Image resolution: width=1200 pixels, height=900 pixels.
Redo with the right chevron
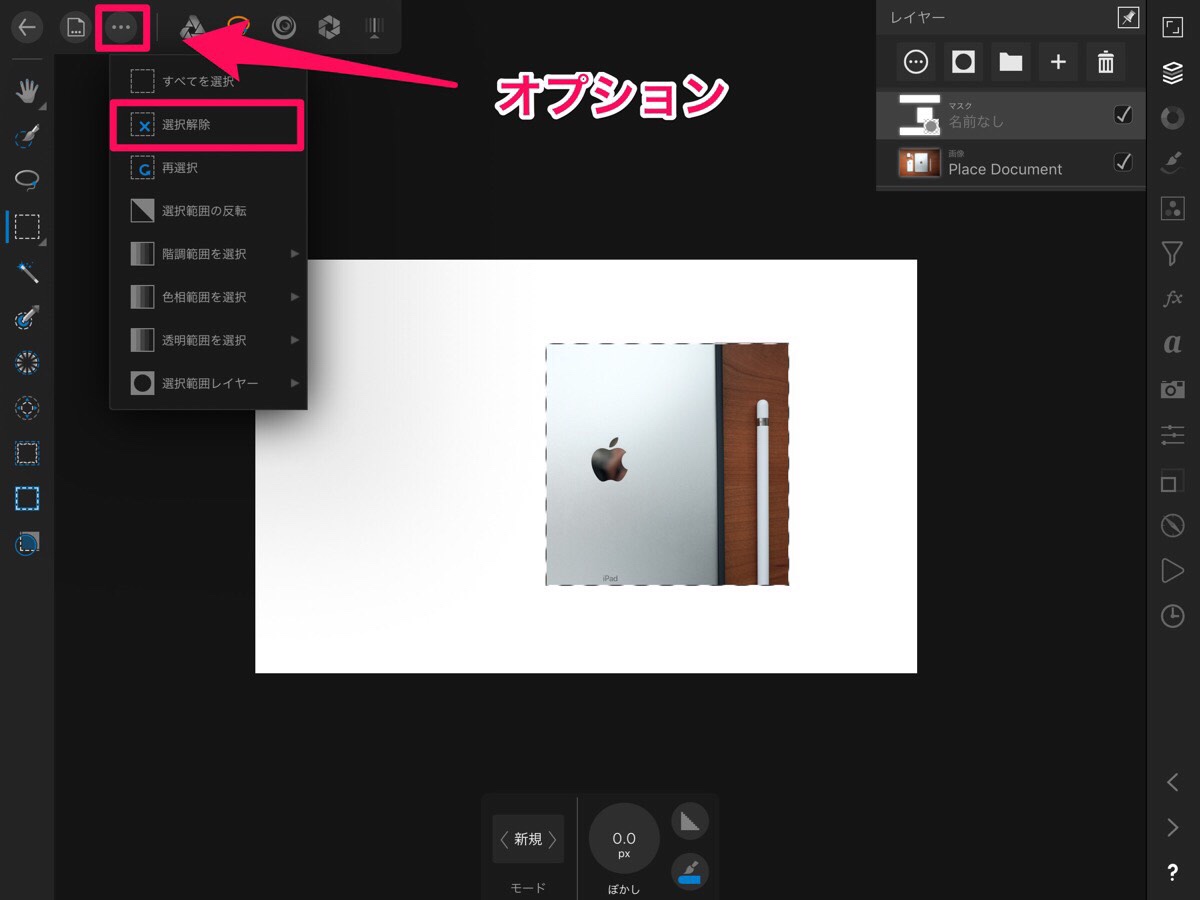tap(1173, 827)
